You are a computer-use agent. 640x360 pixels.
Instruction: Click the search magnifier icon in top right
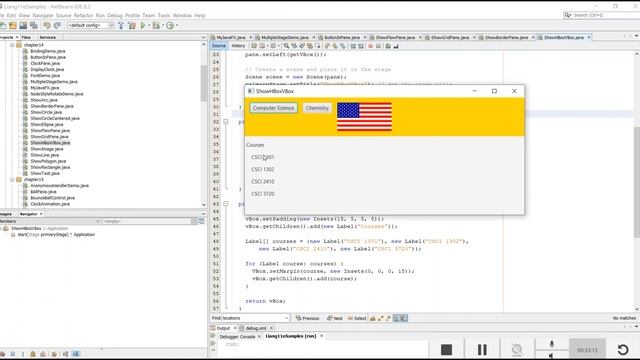pos(567,15)
